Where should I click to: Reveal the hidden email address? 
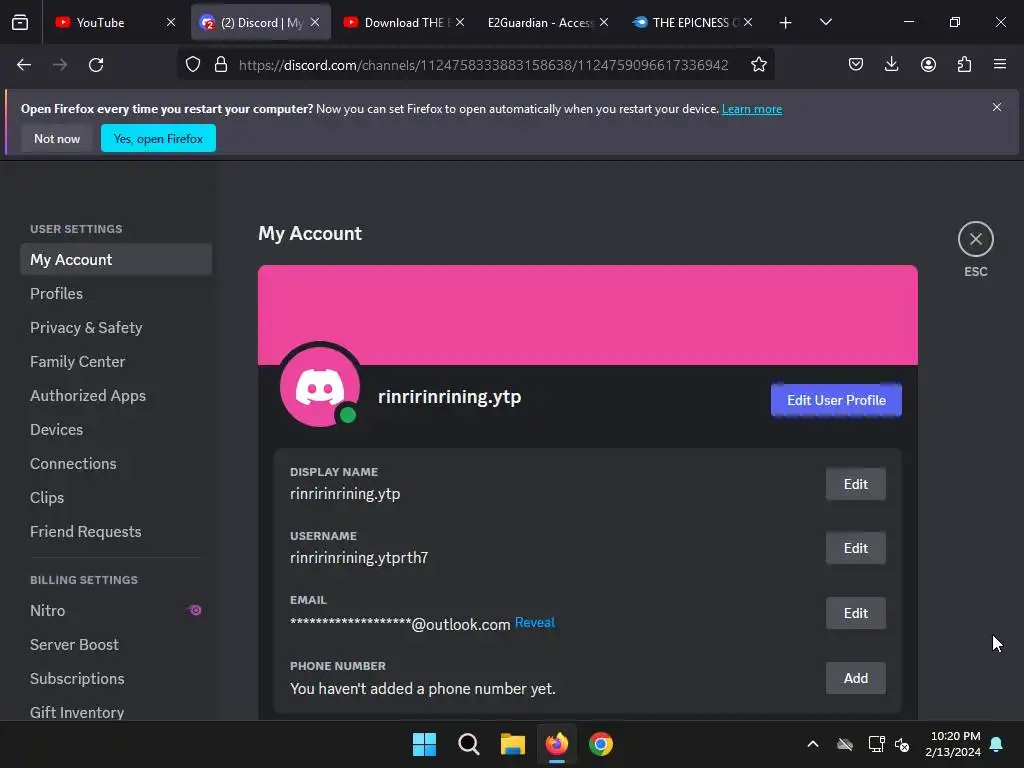coord(535,622)
